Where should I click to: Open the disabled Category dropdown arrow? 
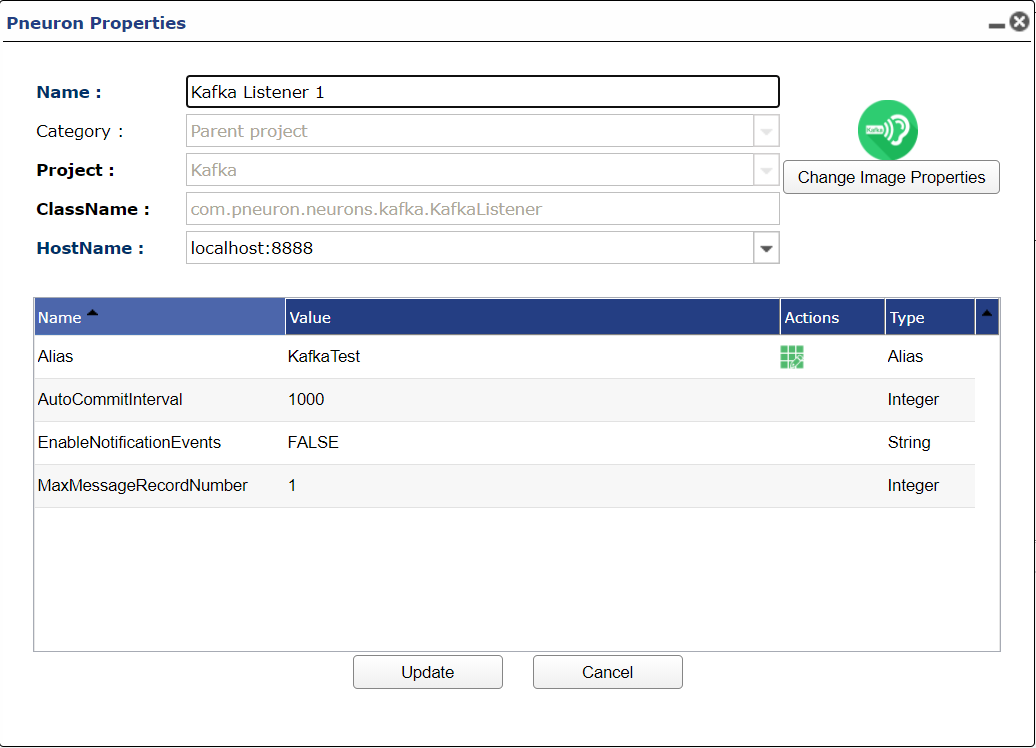point(766,131)
